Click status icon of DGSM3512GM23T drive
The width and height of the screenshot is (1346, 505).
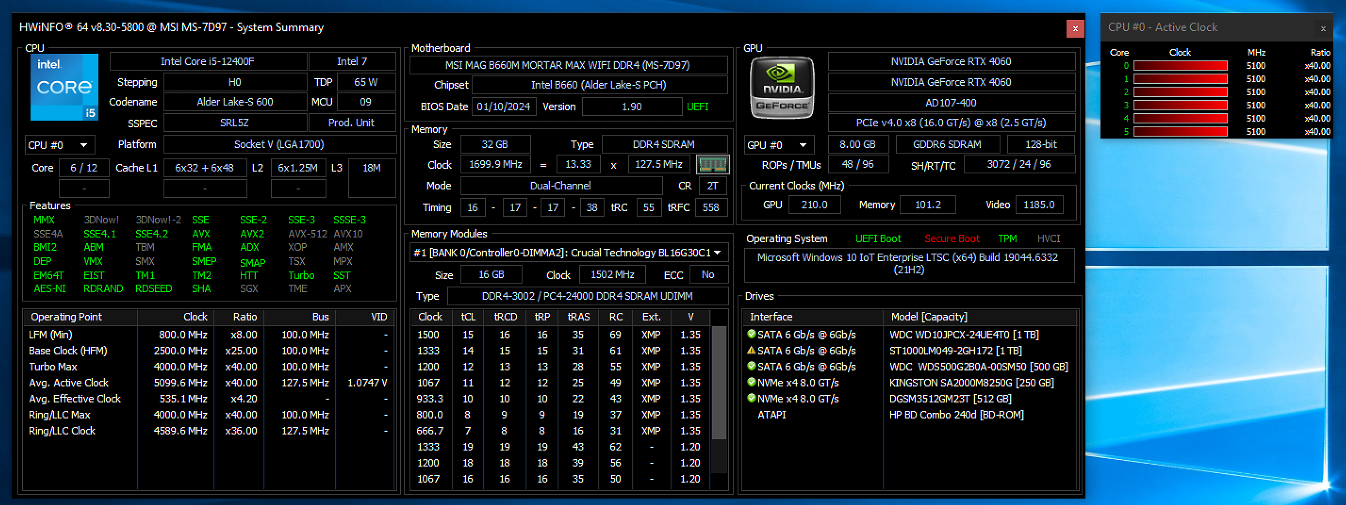751,398
